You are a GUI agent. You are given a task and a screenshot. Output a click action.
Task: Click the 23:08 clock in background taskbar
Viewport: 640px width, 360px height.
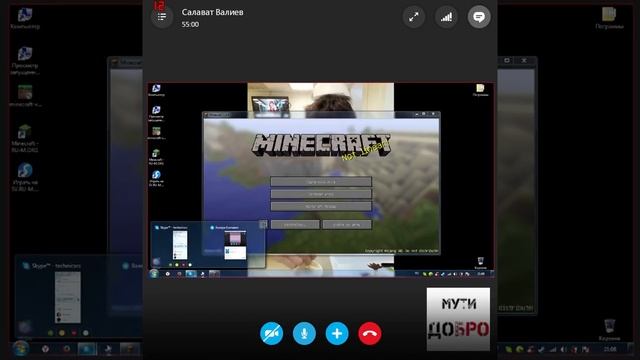pos(610,349)
